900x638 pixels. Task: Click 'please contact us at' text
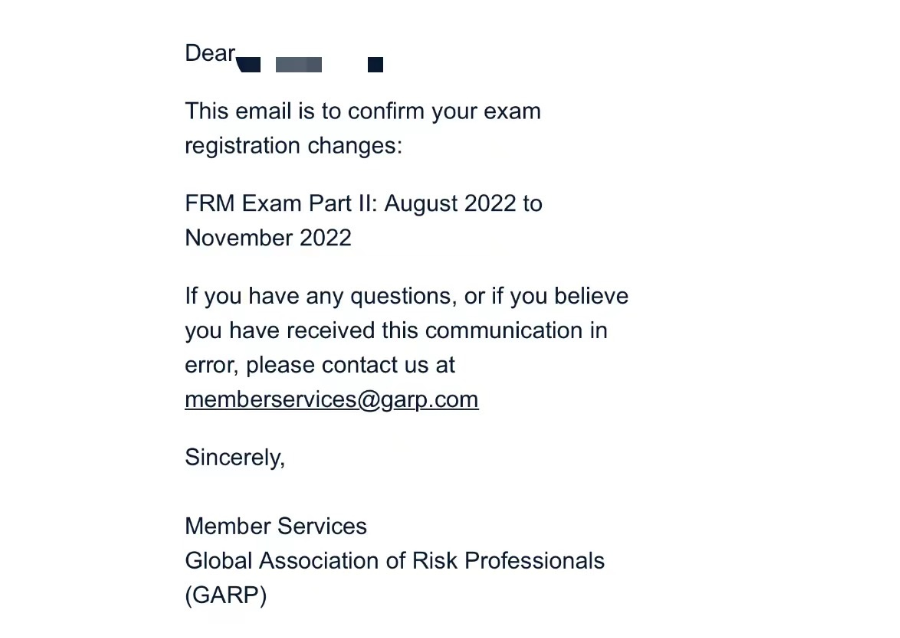pyautogui.click(x=350, y=365)
